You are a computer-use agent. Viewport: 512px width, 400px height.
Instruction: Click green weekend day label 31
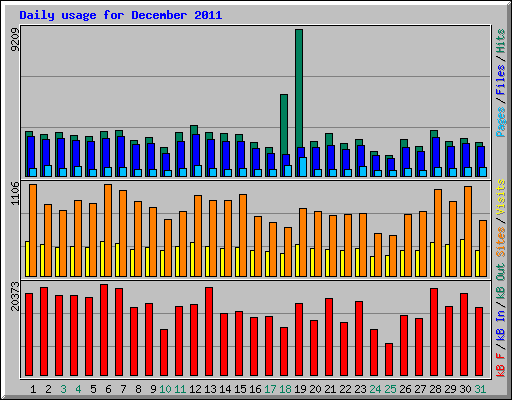pyautogui.click(x=480, y=389)
